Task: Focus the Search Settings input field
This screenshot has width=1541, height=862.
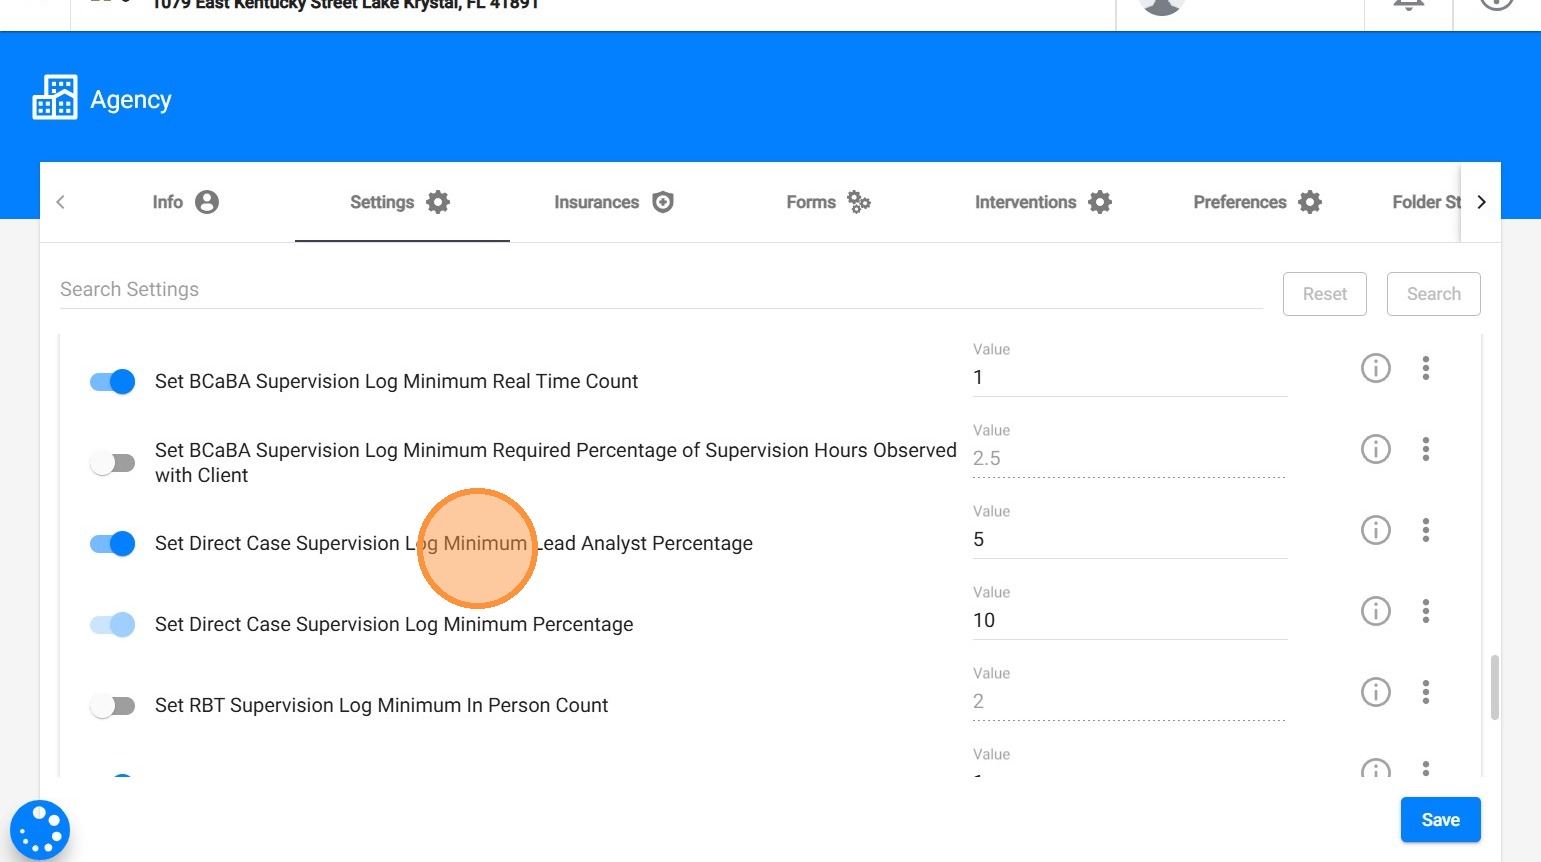Action: click(x=660, y=290)
